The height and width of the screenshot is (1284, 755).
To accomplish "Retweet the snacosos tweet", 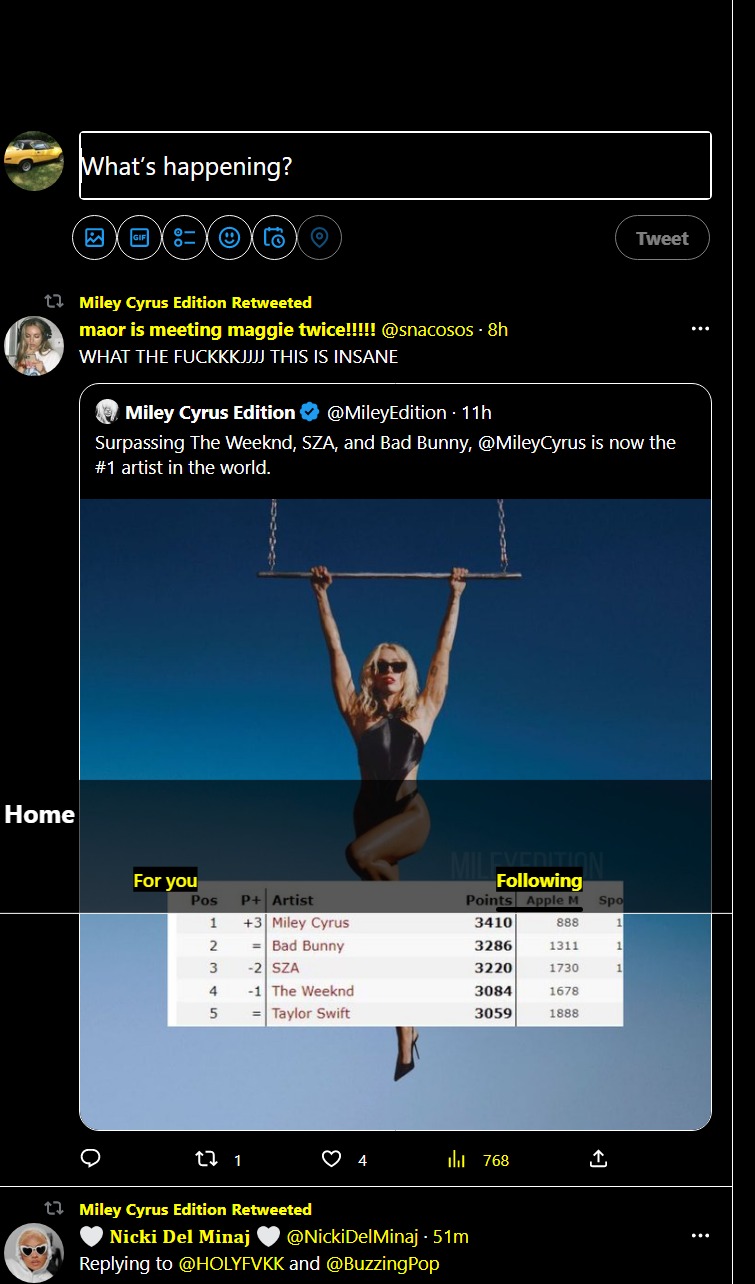I will pos(207,1159).
